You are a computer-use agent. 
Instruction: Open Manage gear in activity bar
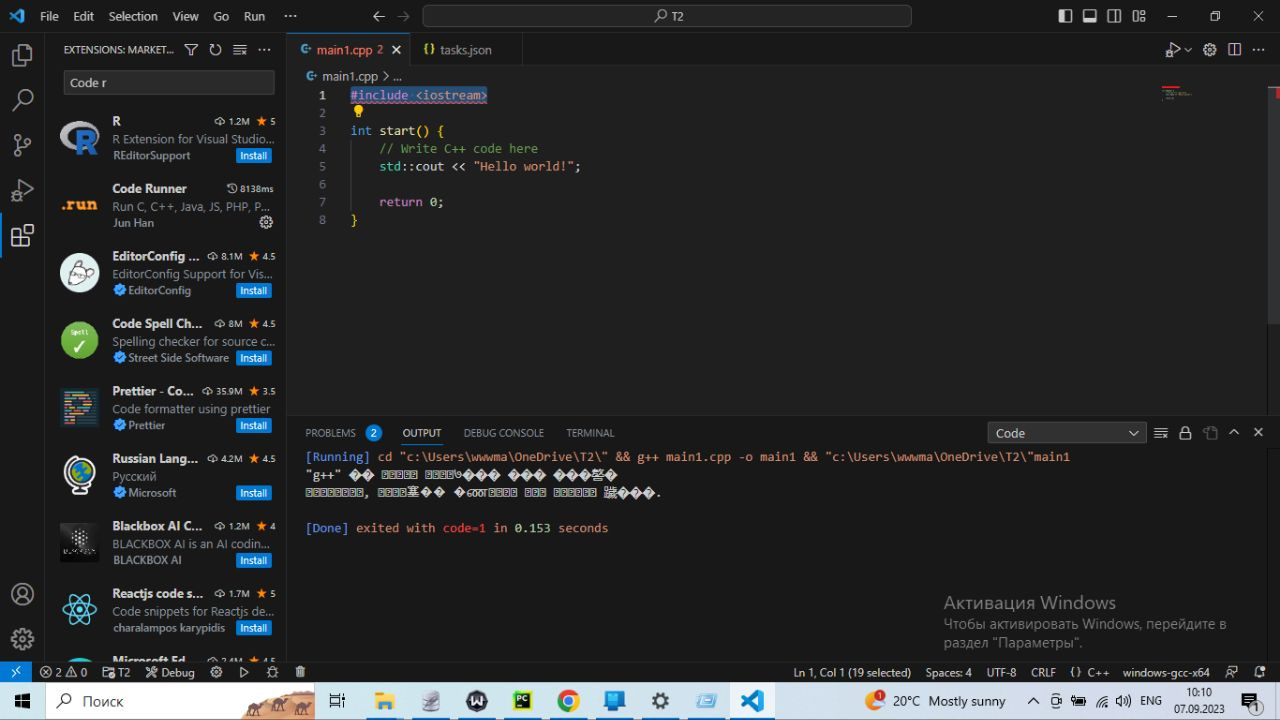click(x=22, y=639)
